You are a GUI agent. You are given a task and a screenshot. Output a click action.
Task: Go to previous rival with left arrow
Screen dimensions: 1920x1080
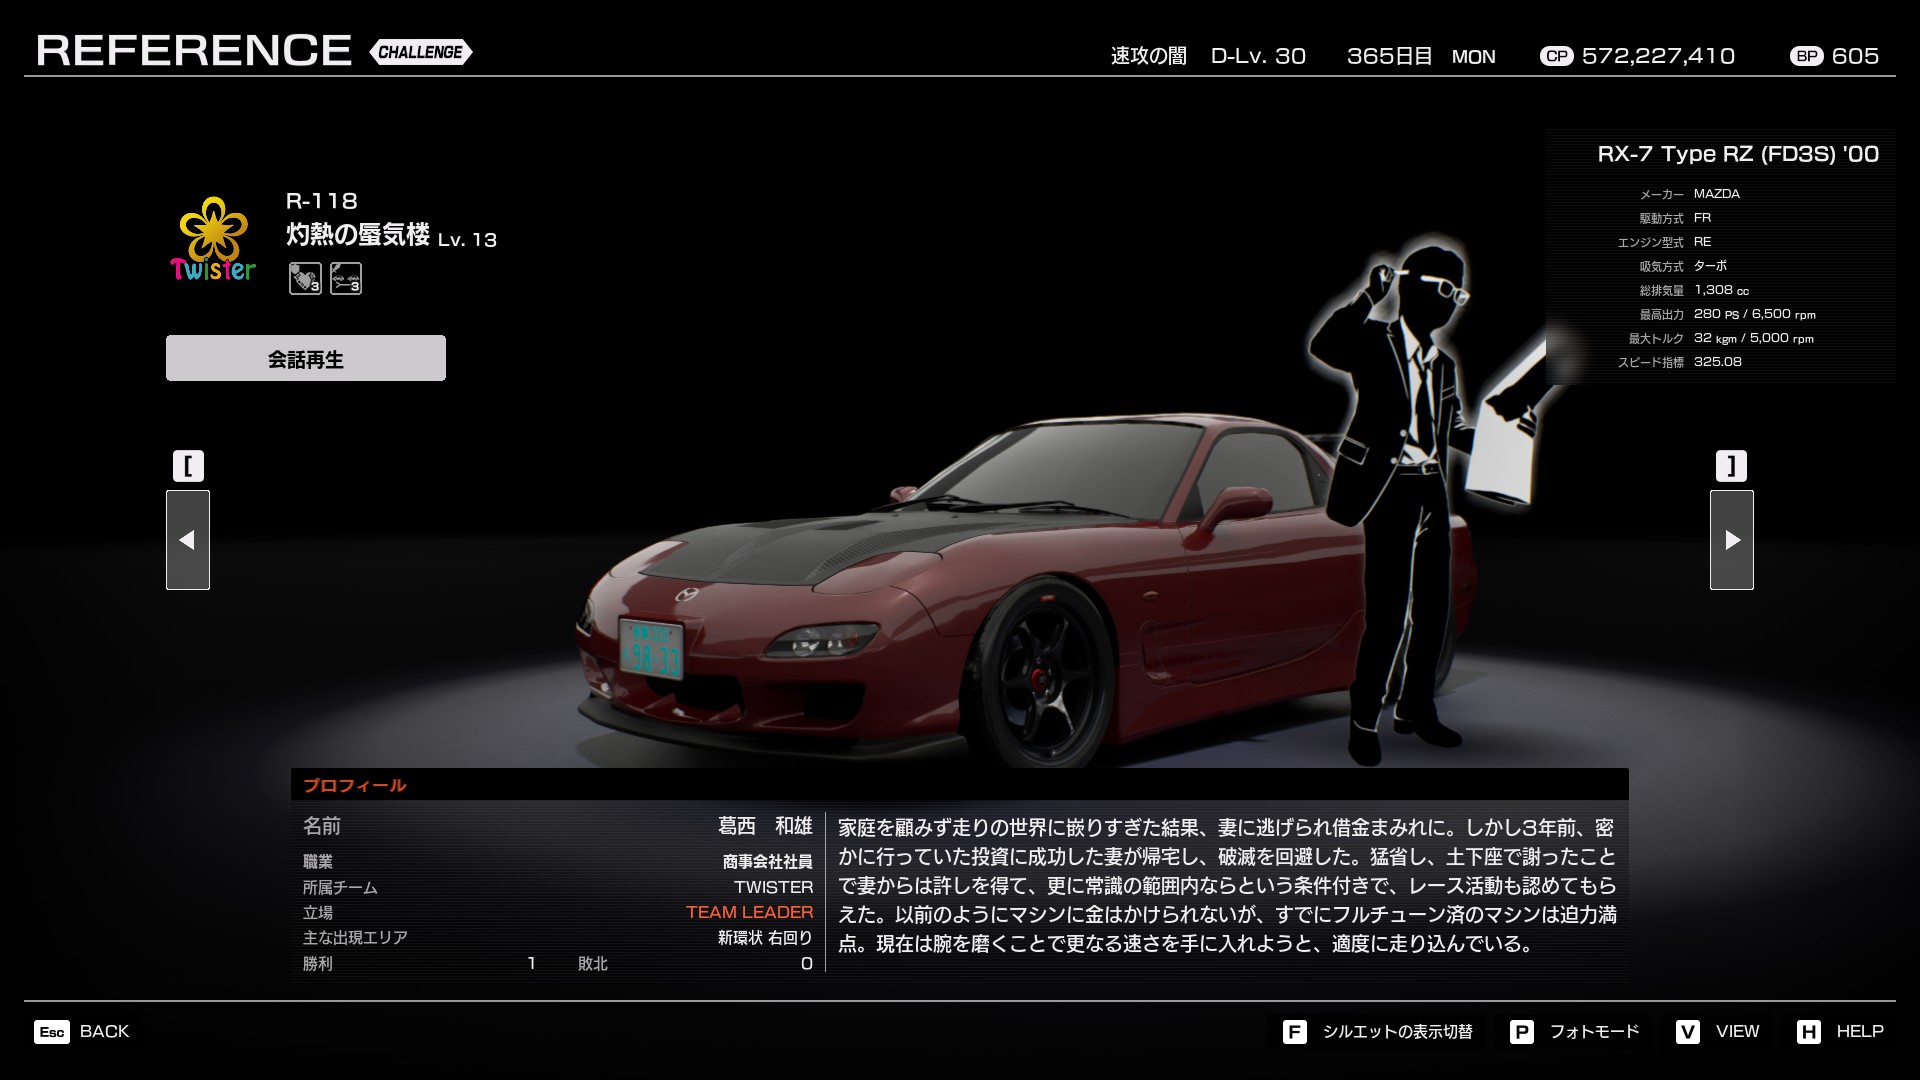pyautogui.click(x=188, y=540)
